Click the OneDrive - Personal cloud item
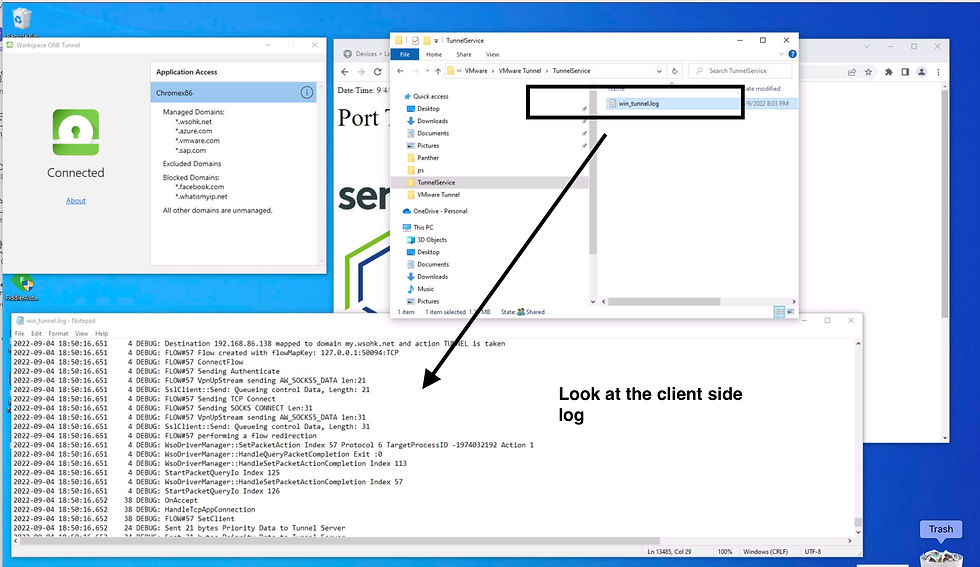 click(435, 211)
